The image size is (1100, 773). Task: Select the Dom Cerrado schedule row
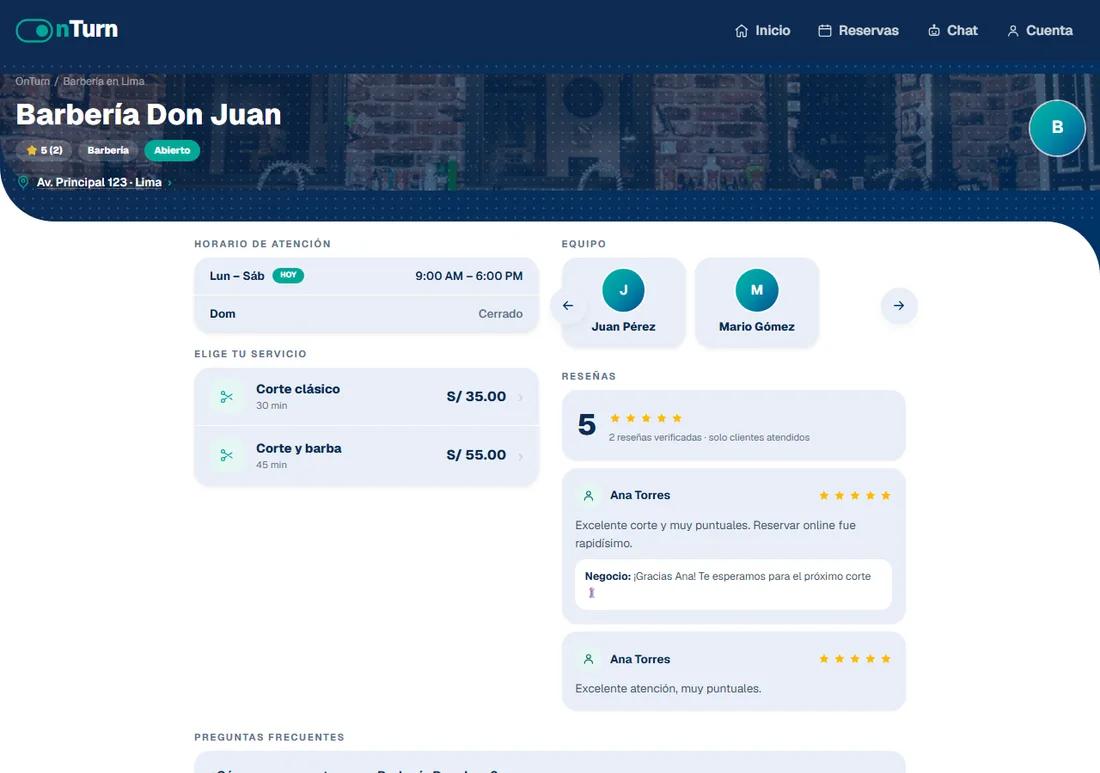(x=366, y=314)
